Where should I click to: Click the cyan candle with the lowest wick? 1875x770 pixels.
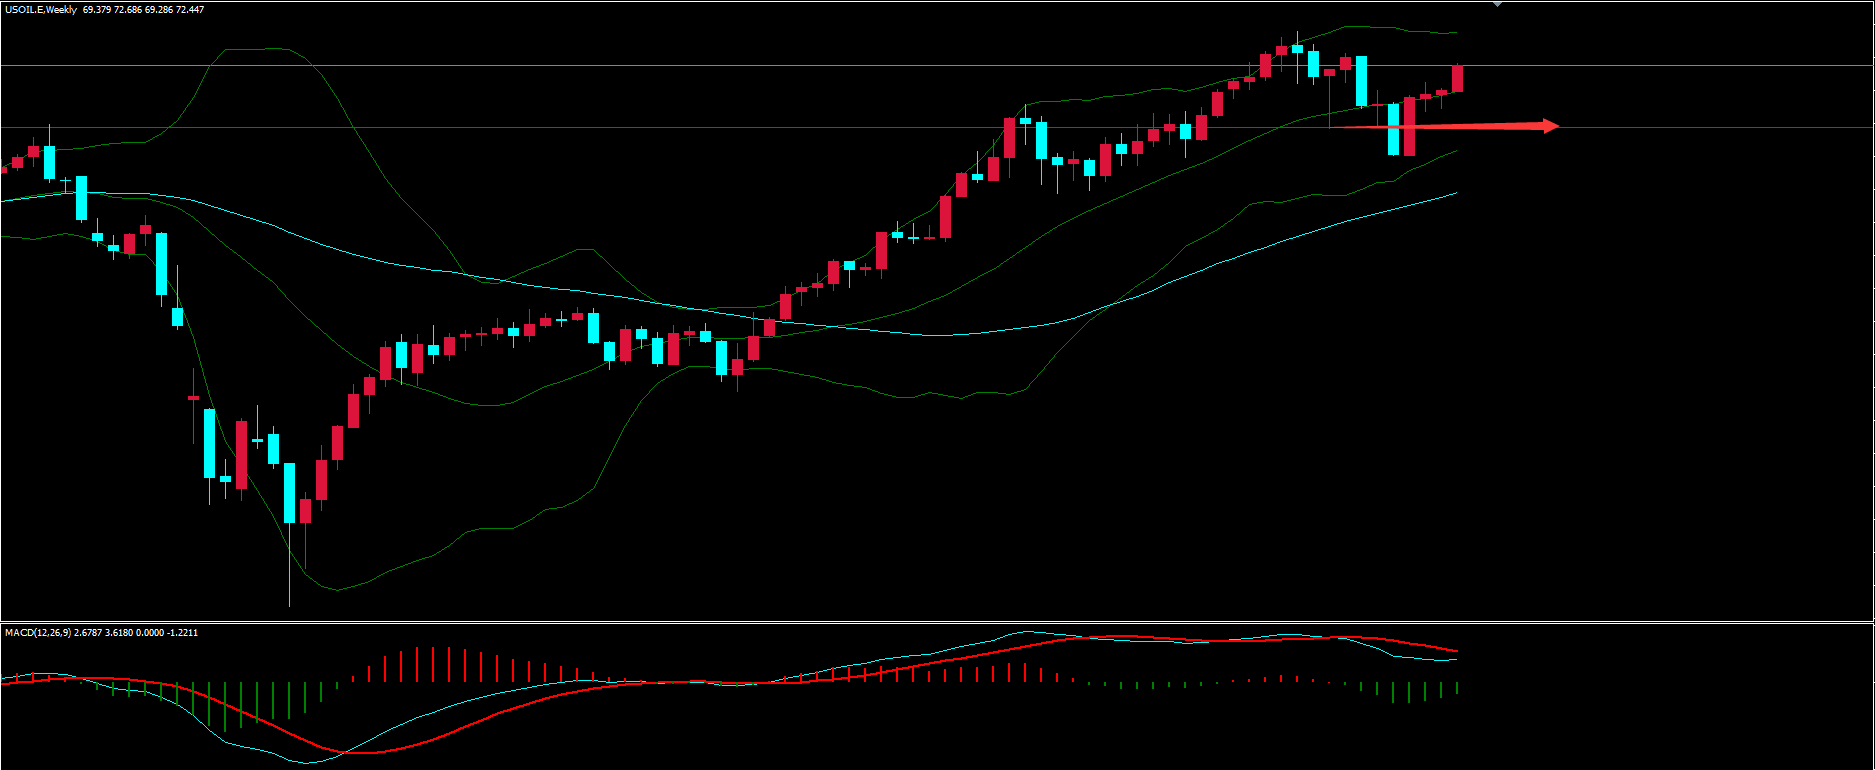[x=290, y=493]
